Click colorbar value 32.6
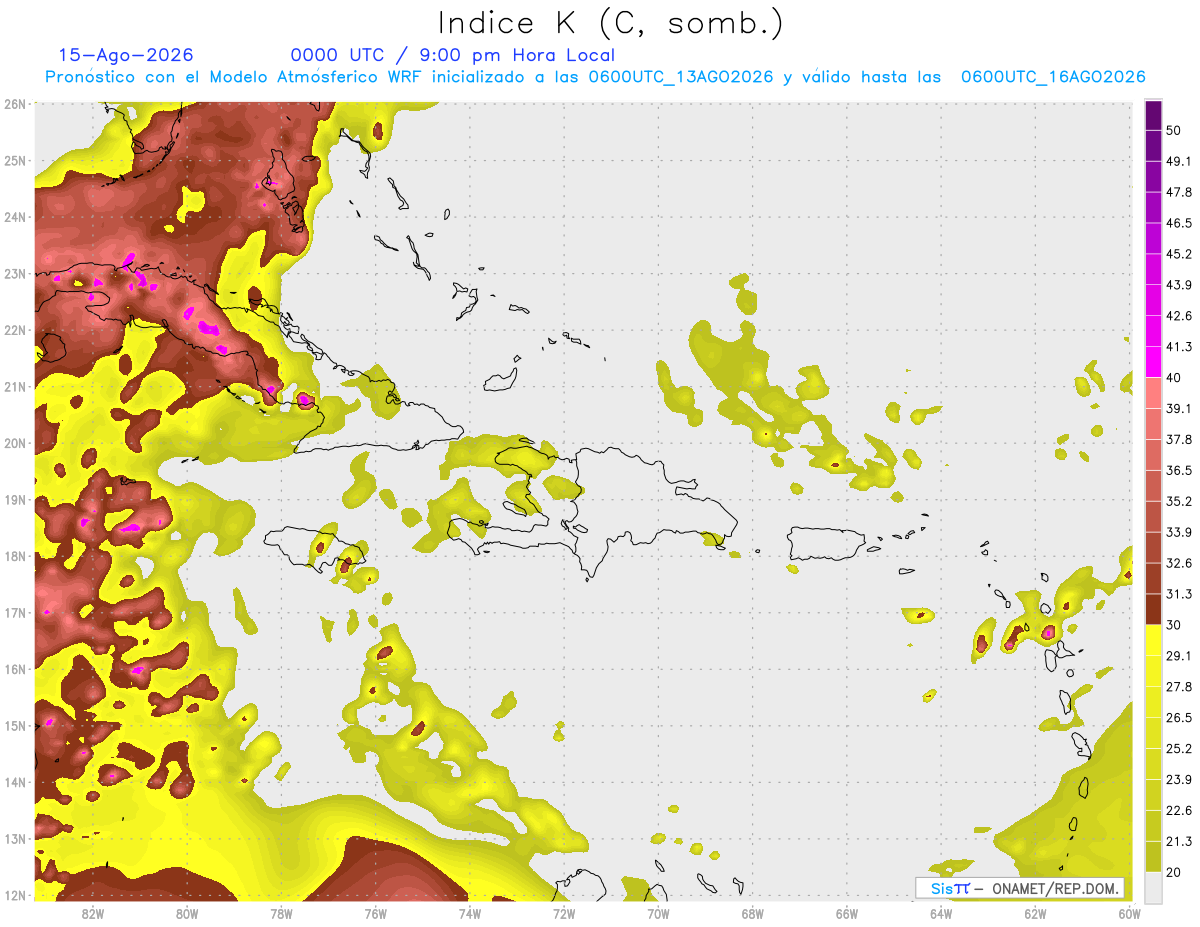1200x927 pixels. (1178, 563)
